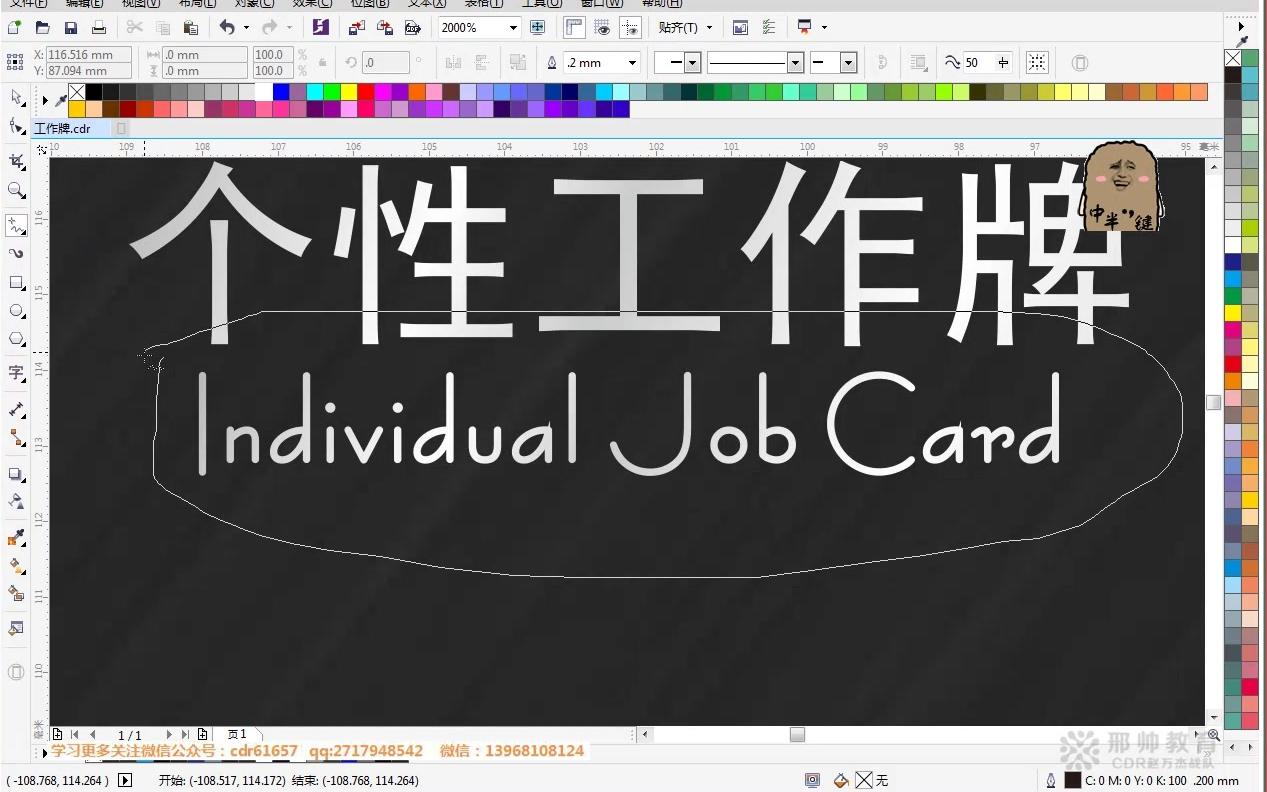Click the Undo button
This screenshot has height=792, width=1267.
[229, 27]
